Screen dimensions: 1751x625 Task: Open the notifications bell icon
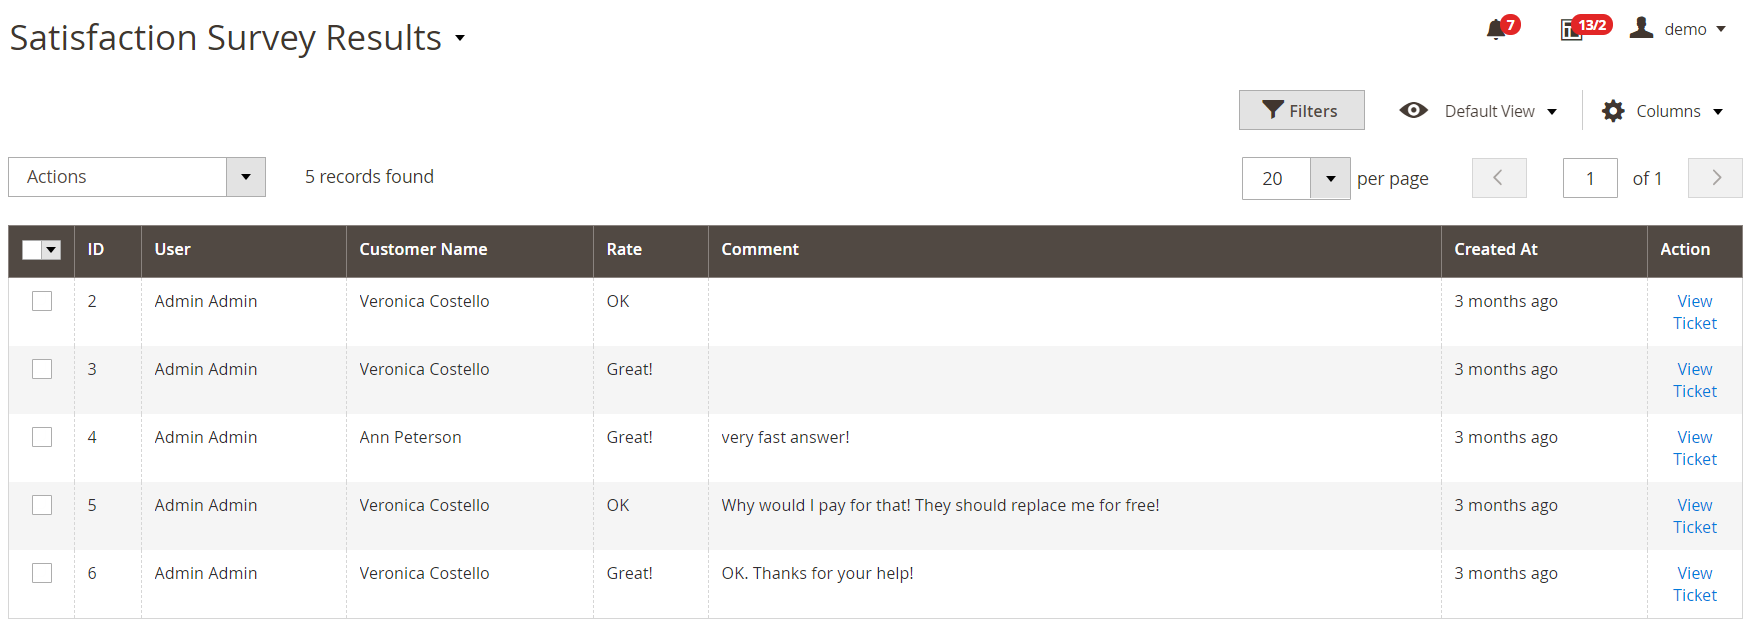1496,29
